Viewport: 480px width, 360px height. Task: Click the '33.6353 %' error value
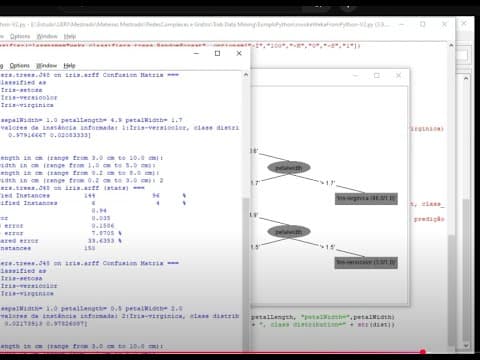point(105,241)
